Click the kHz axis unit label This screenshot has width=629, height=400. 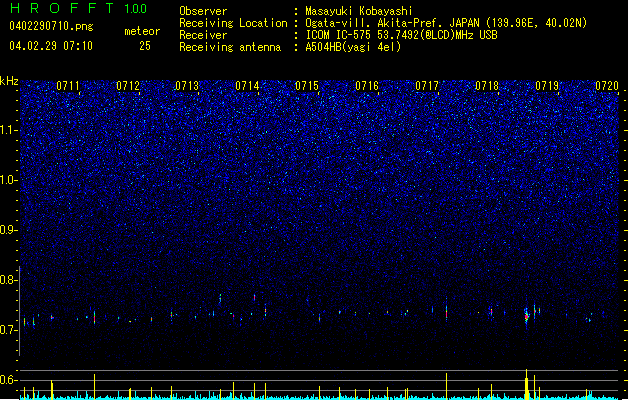[9, 81]
